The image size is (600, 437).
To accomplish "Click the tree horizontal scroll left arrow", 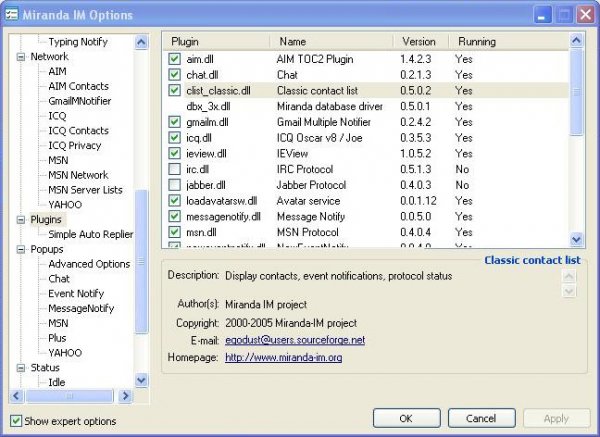I will 16,396.
